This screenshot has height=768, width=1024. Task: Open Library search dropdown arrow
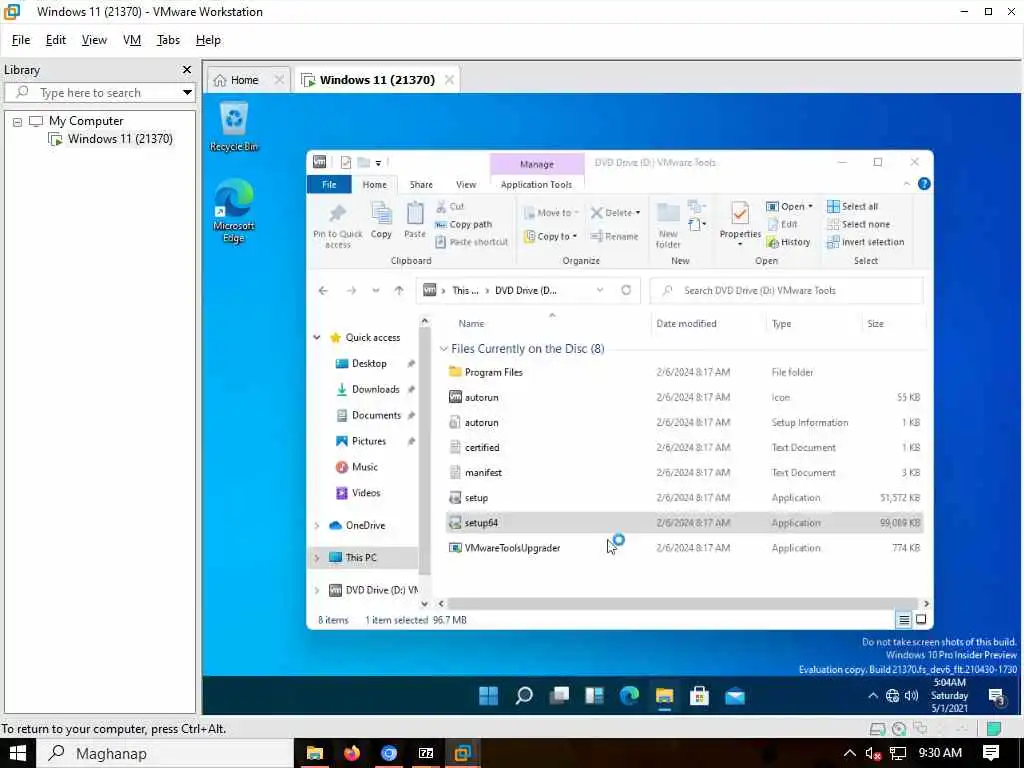[187, 93]
